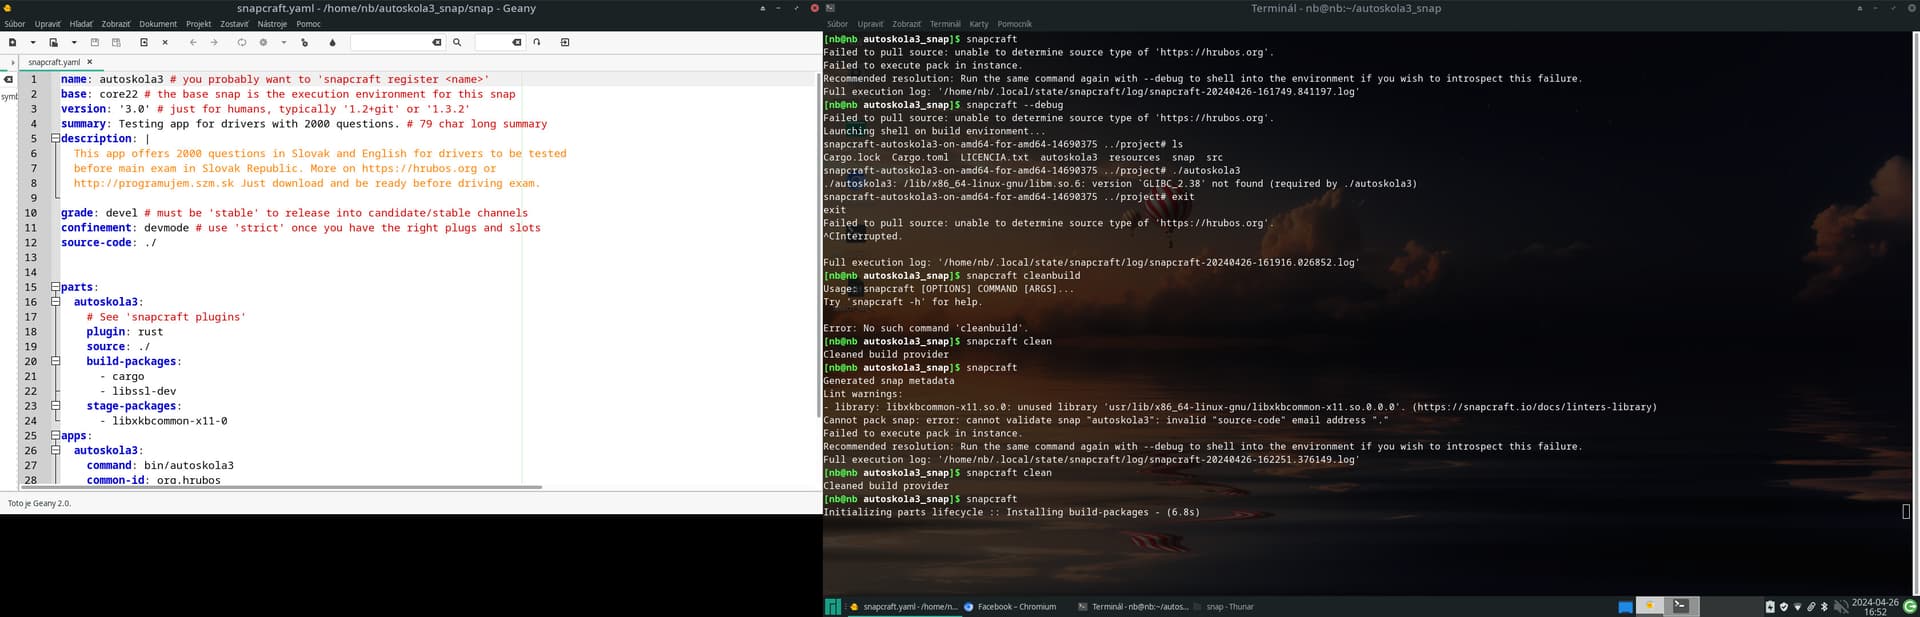This screenshot has width=1920, height=617.
Task: Click the Quit Geany toolbar icon
Action: click(565, 43)
